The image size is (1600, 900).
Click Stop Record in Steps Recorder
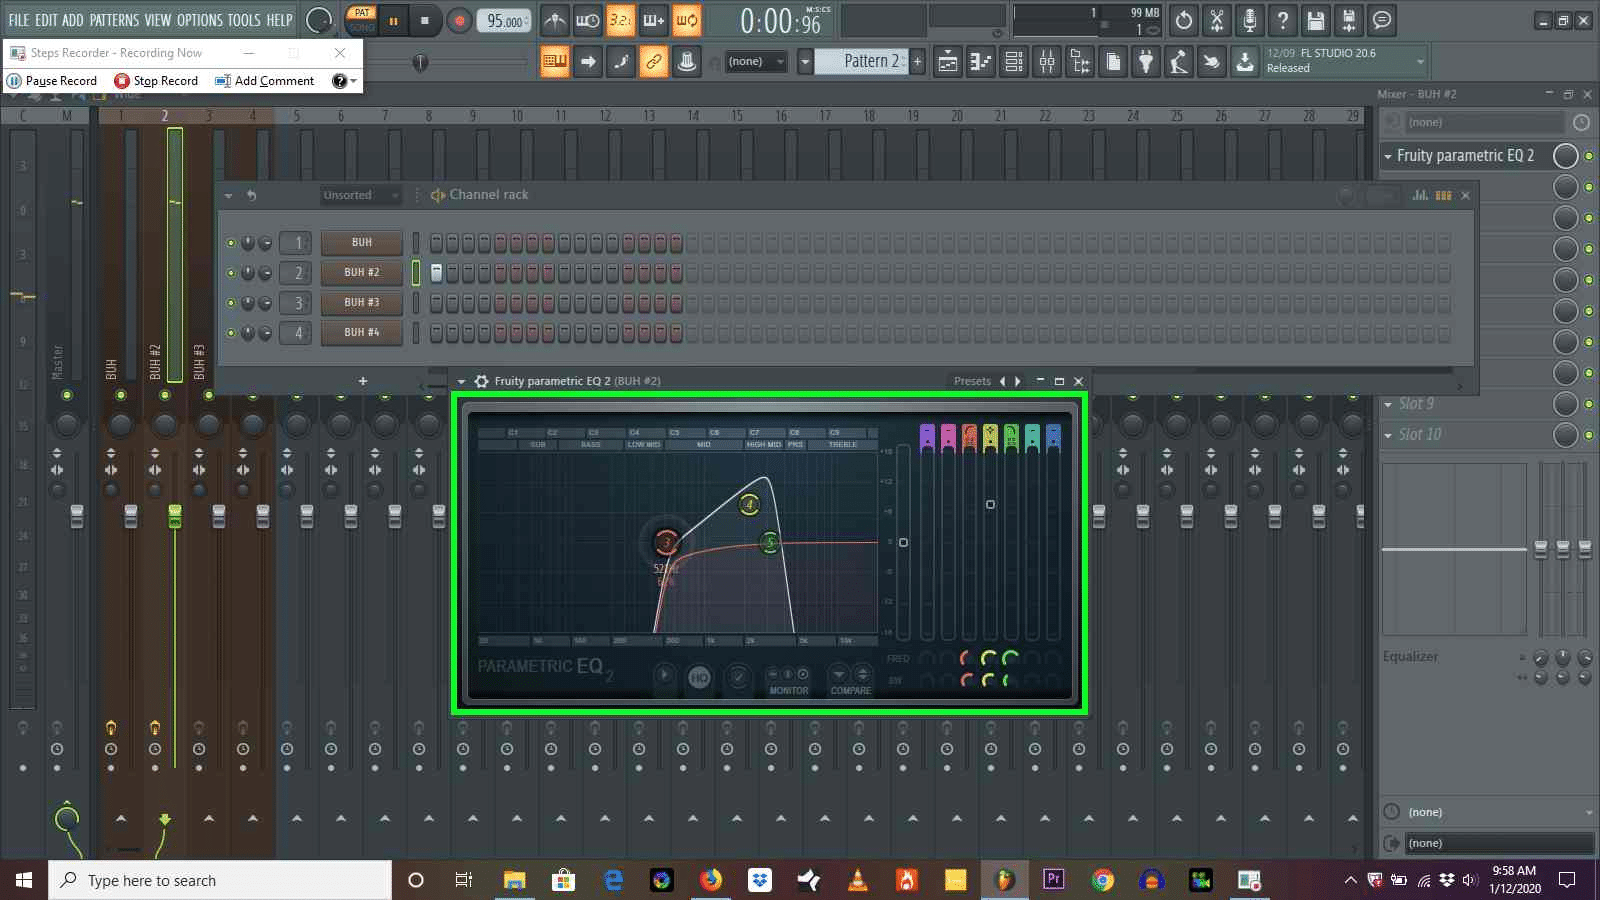tap(156, 81)
